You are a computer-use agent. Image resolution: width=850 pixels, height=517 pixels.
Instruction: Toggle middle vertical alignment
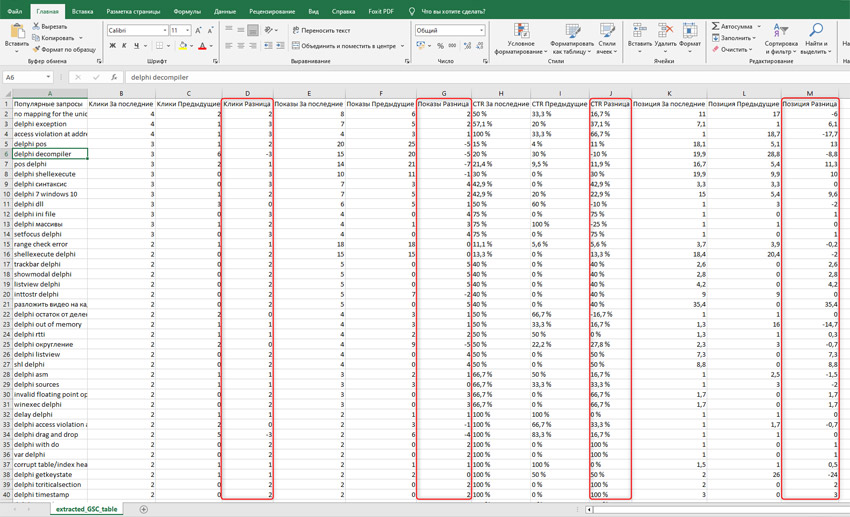(x=241, y=30)
